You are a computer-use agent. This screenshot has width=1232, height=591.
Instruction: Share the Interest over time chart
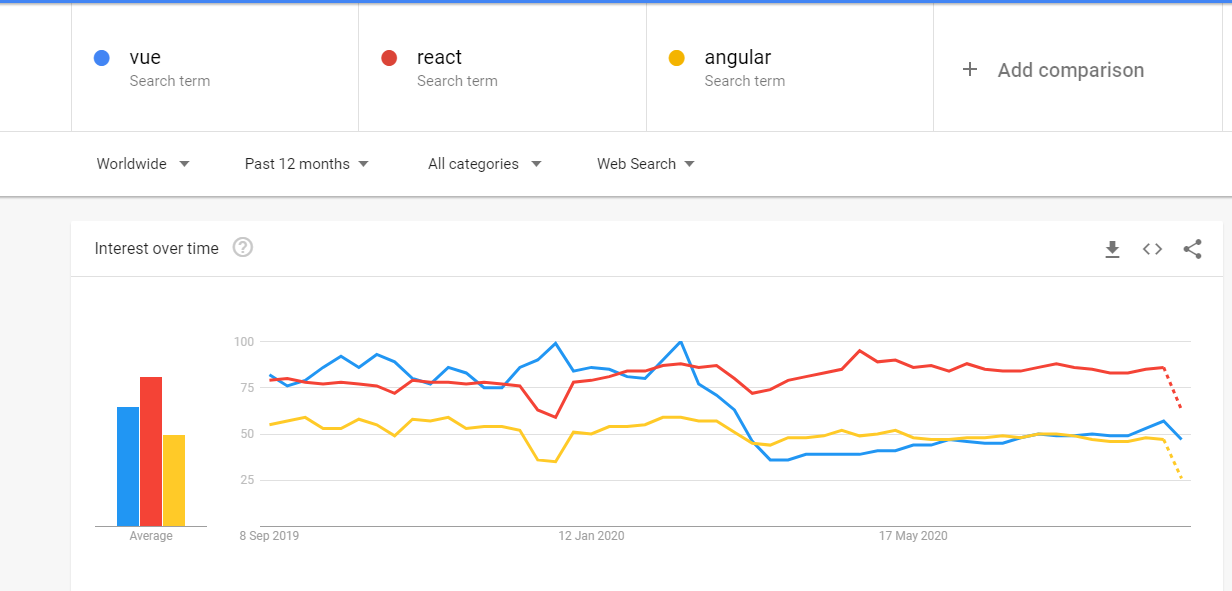coord(1192,249)
